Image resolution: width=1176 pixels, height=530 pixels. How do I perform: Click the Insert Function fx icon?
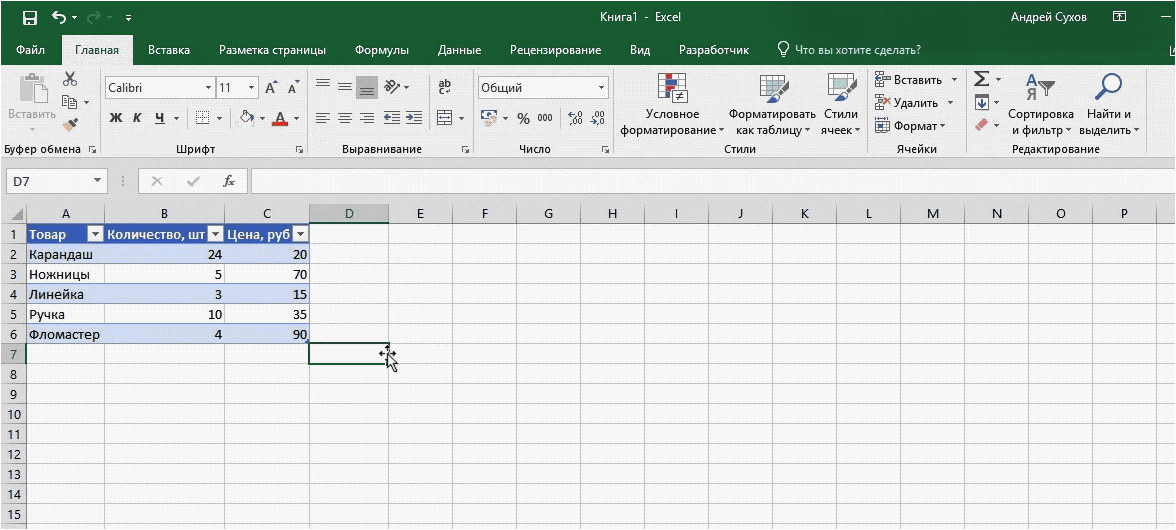(x=230, y=181)
